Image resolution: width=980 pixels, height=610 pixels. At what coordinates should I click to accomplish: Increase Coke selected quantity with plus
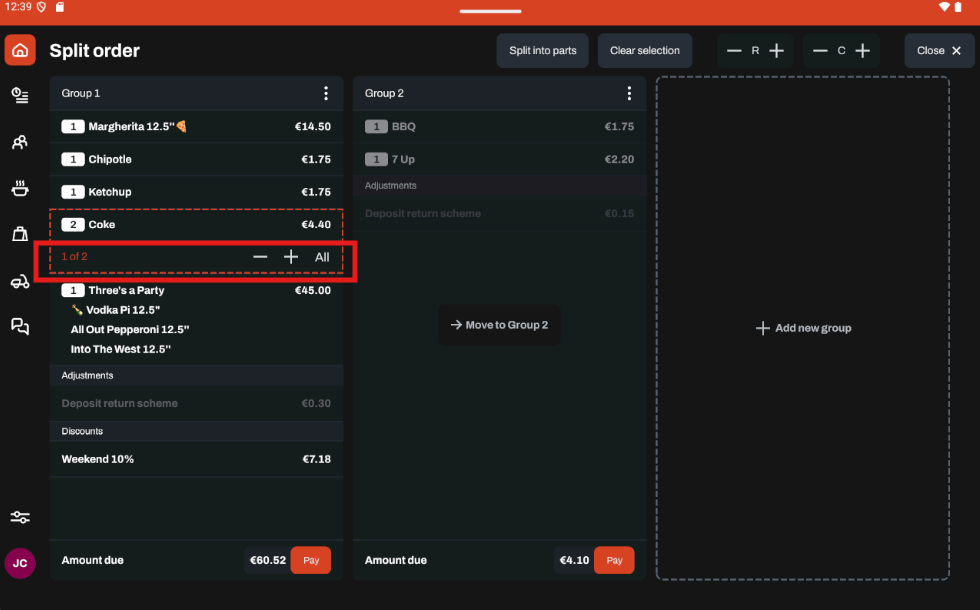tap(291, 257)
